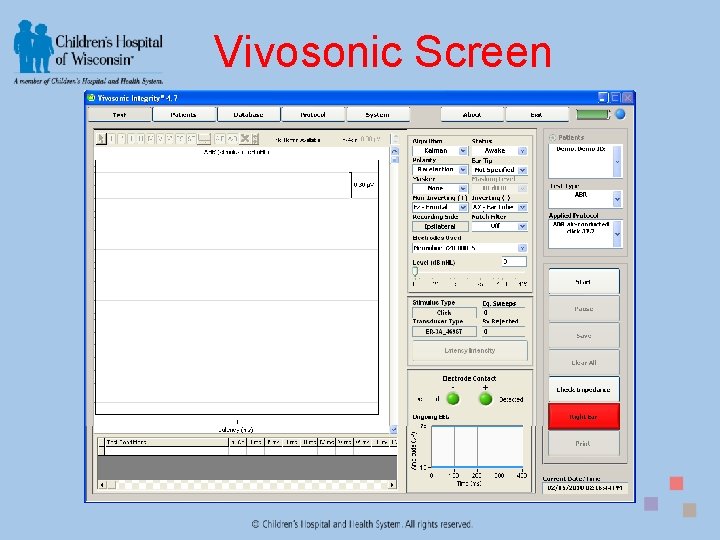
Task: Click the Vivosonic Integrity title bar icon
Action: (x=91, y=97)
